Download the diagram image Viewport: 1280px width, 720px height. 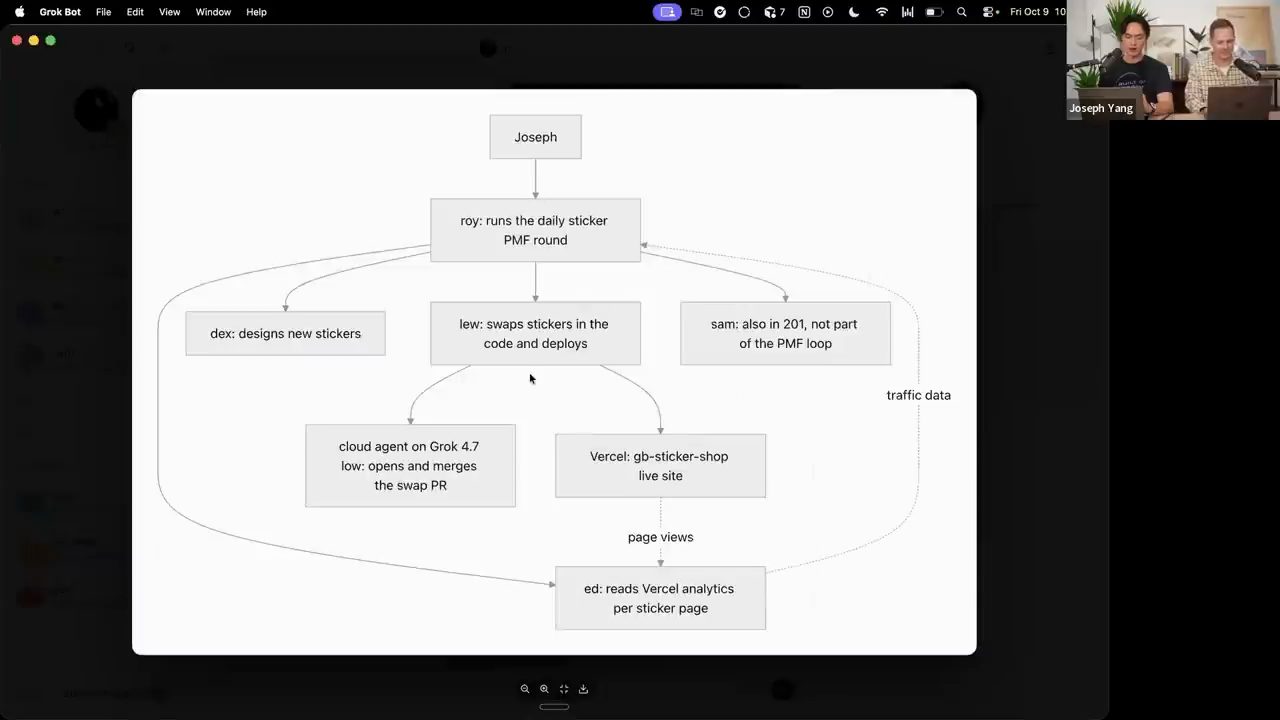coord(583,689)
